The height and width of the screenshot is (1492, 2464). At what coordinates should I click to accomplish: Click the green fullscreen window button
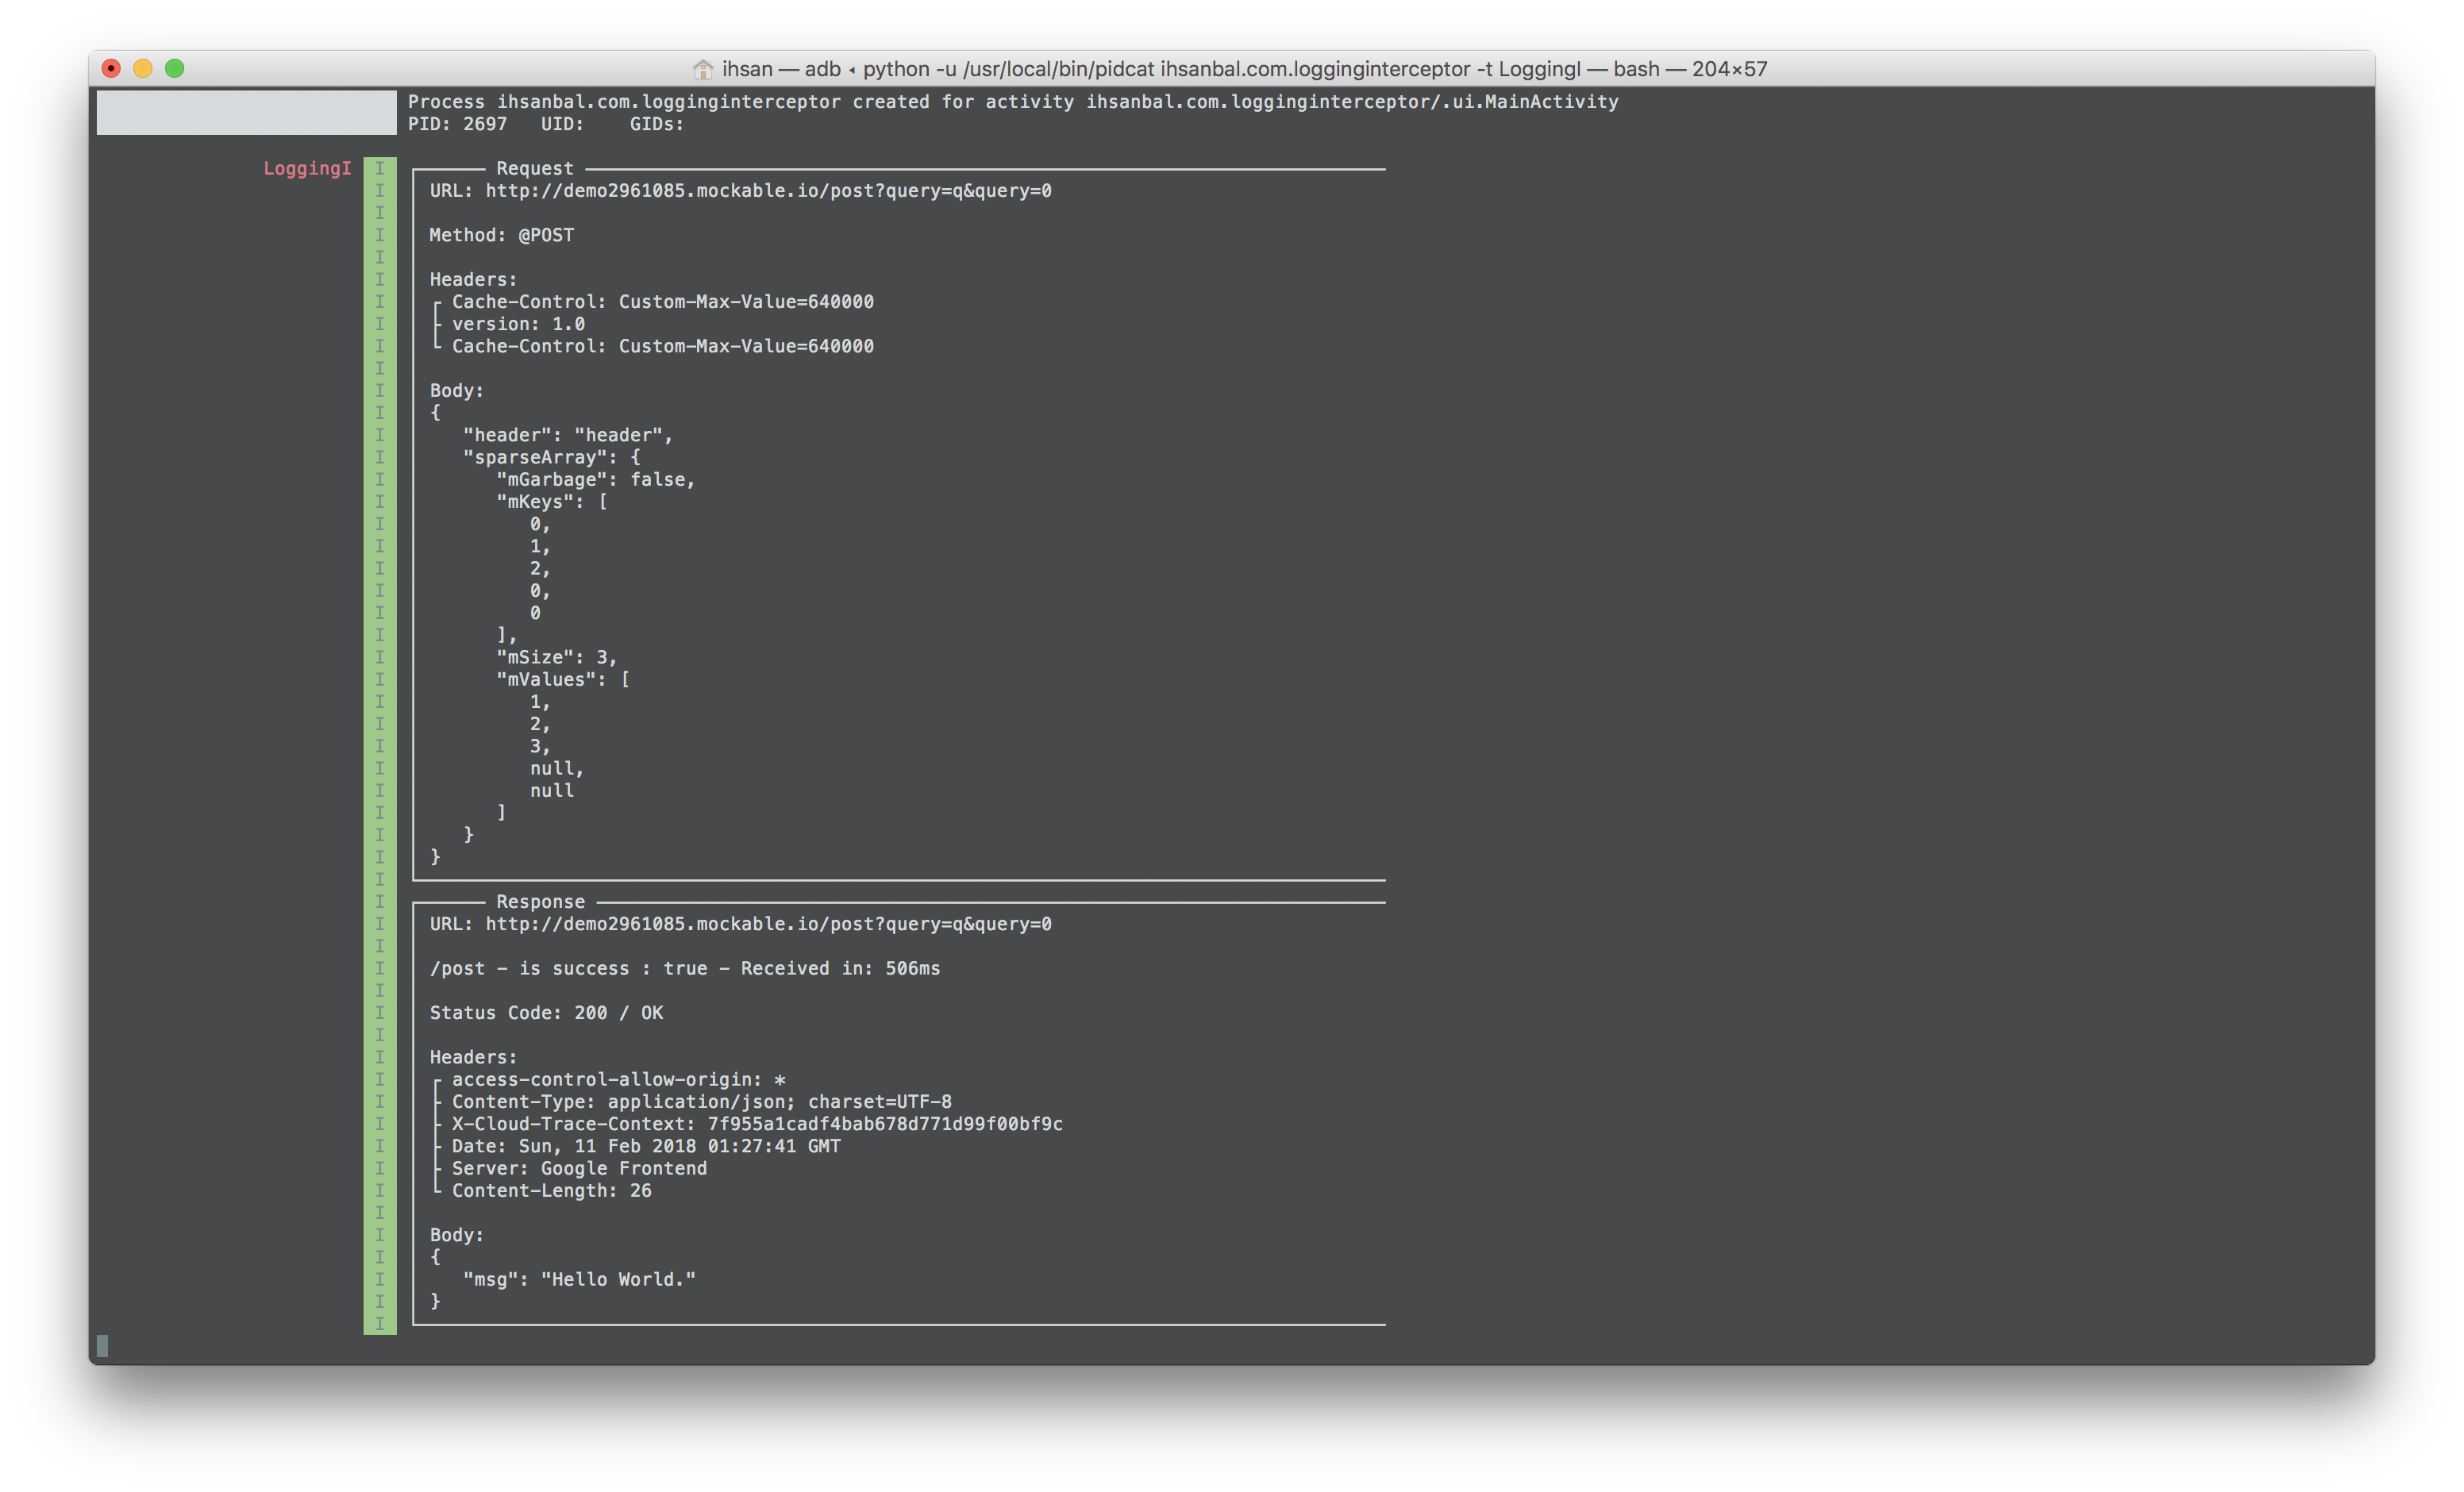[175, 68]
